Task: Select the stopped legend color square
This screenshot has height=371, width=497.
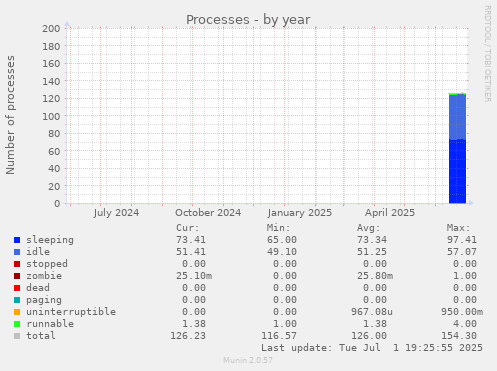Action: [17, 264]
